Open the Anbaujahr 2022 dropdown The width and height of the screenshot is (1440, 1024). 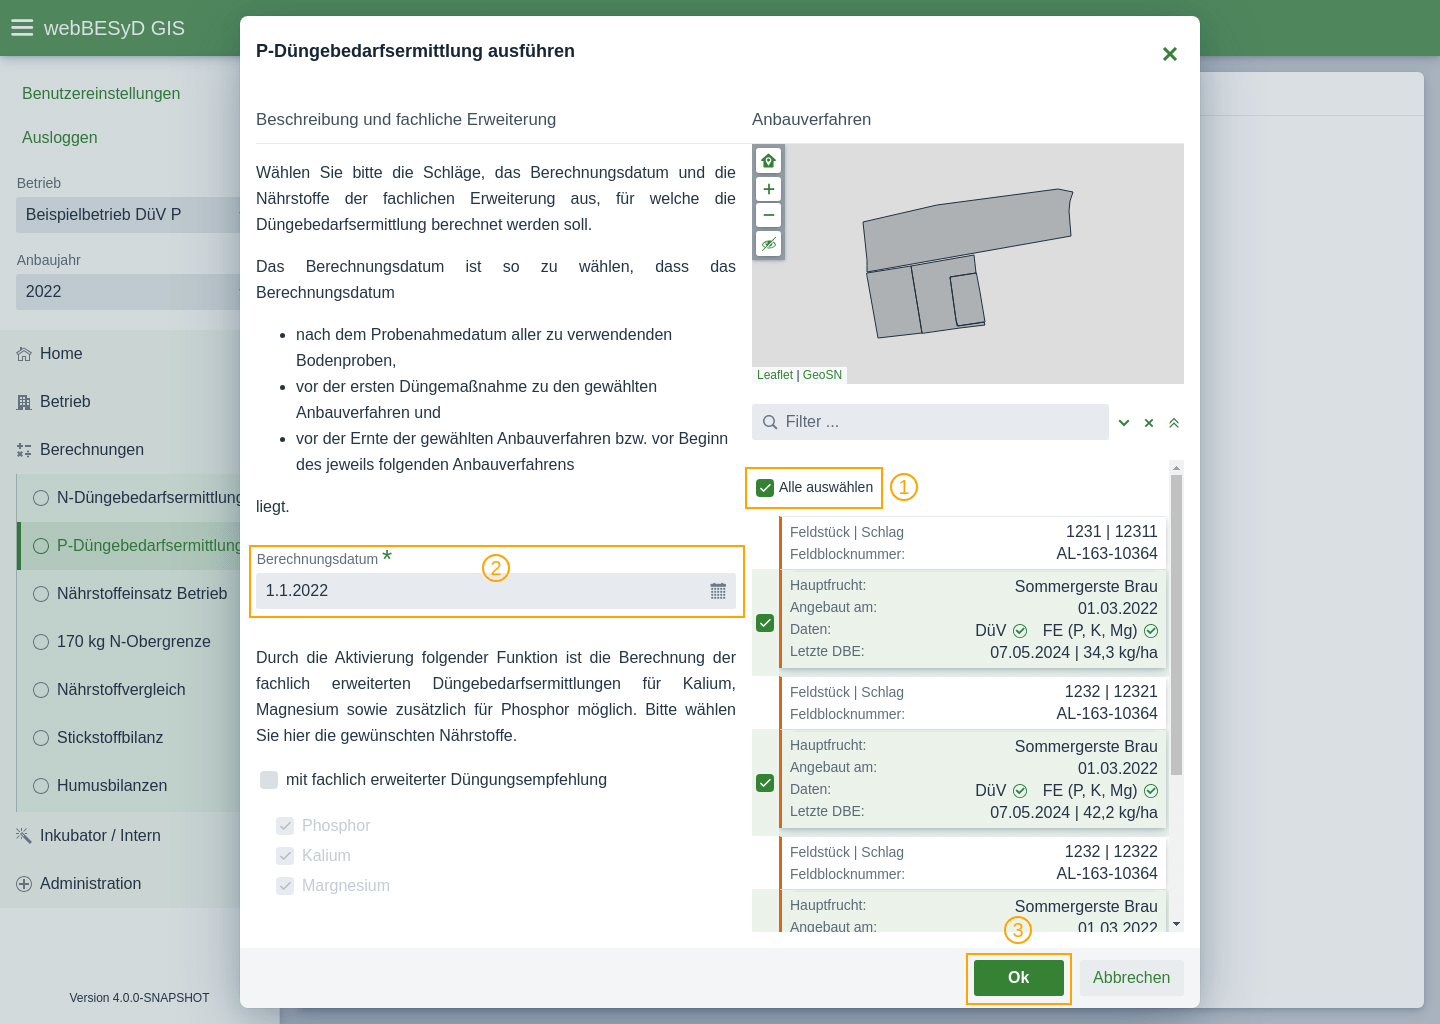click(x=128, y=292)
